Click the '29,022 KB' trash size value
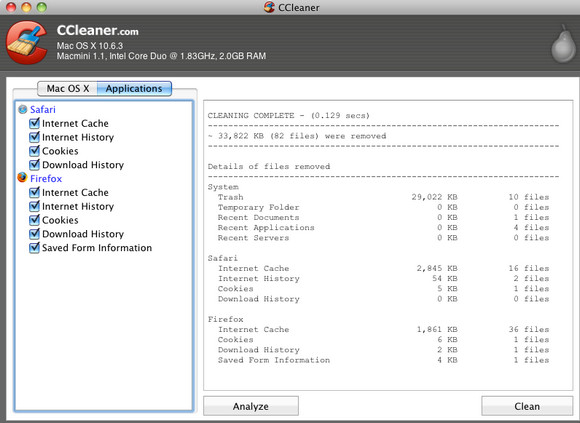 click(x=435, y=197)
